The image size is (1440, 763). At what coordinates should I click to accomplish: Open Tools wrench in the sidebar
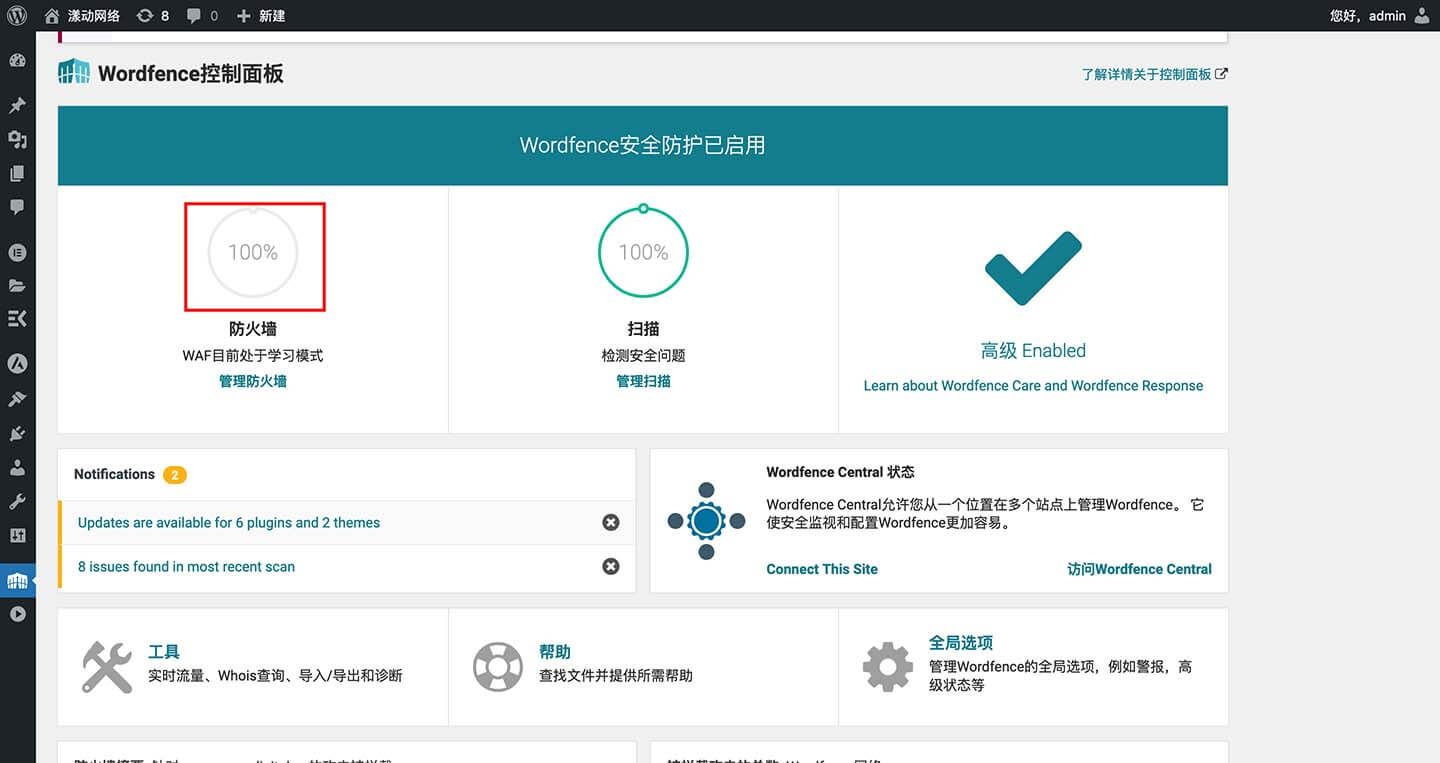[17, 501]
